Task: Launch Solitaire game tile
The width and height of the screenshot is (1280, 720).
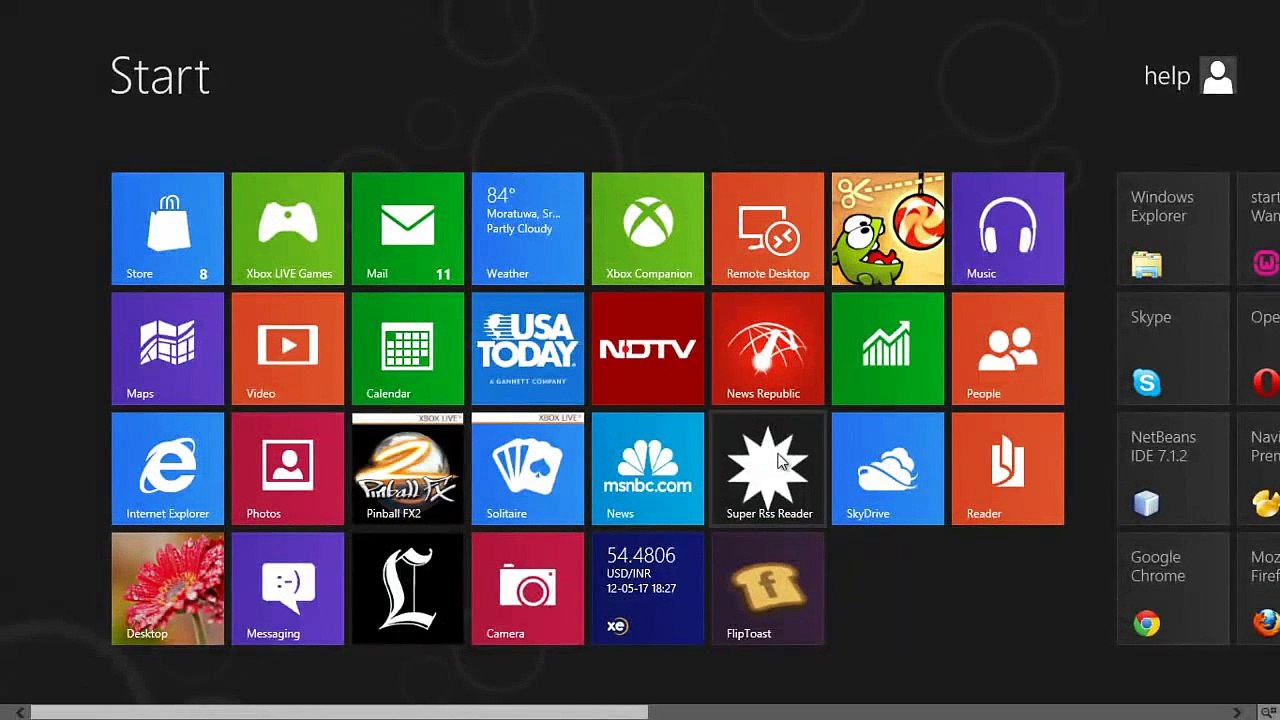Action: (527, 469)
